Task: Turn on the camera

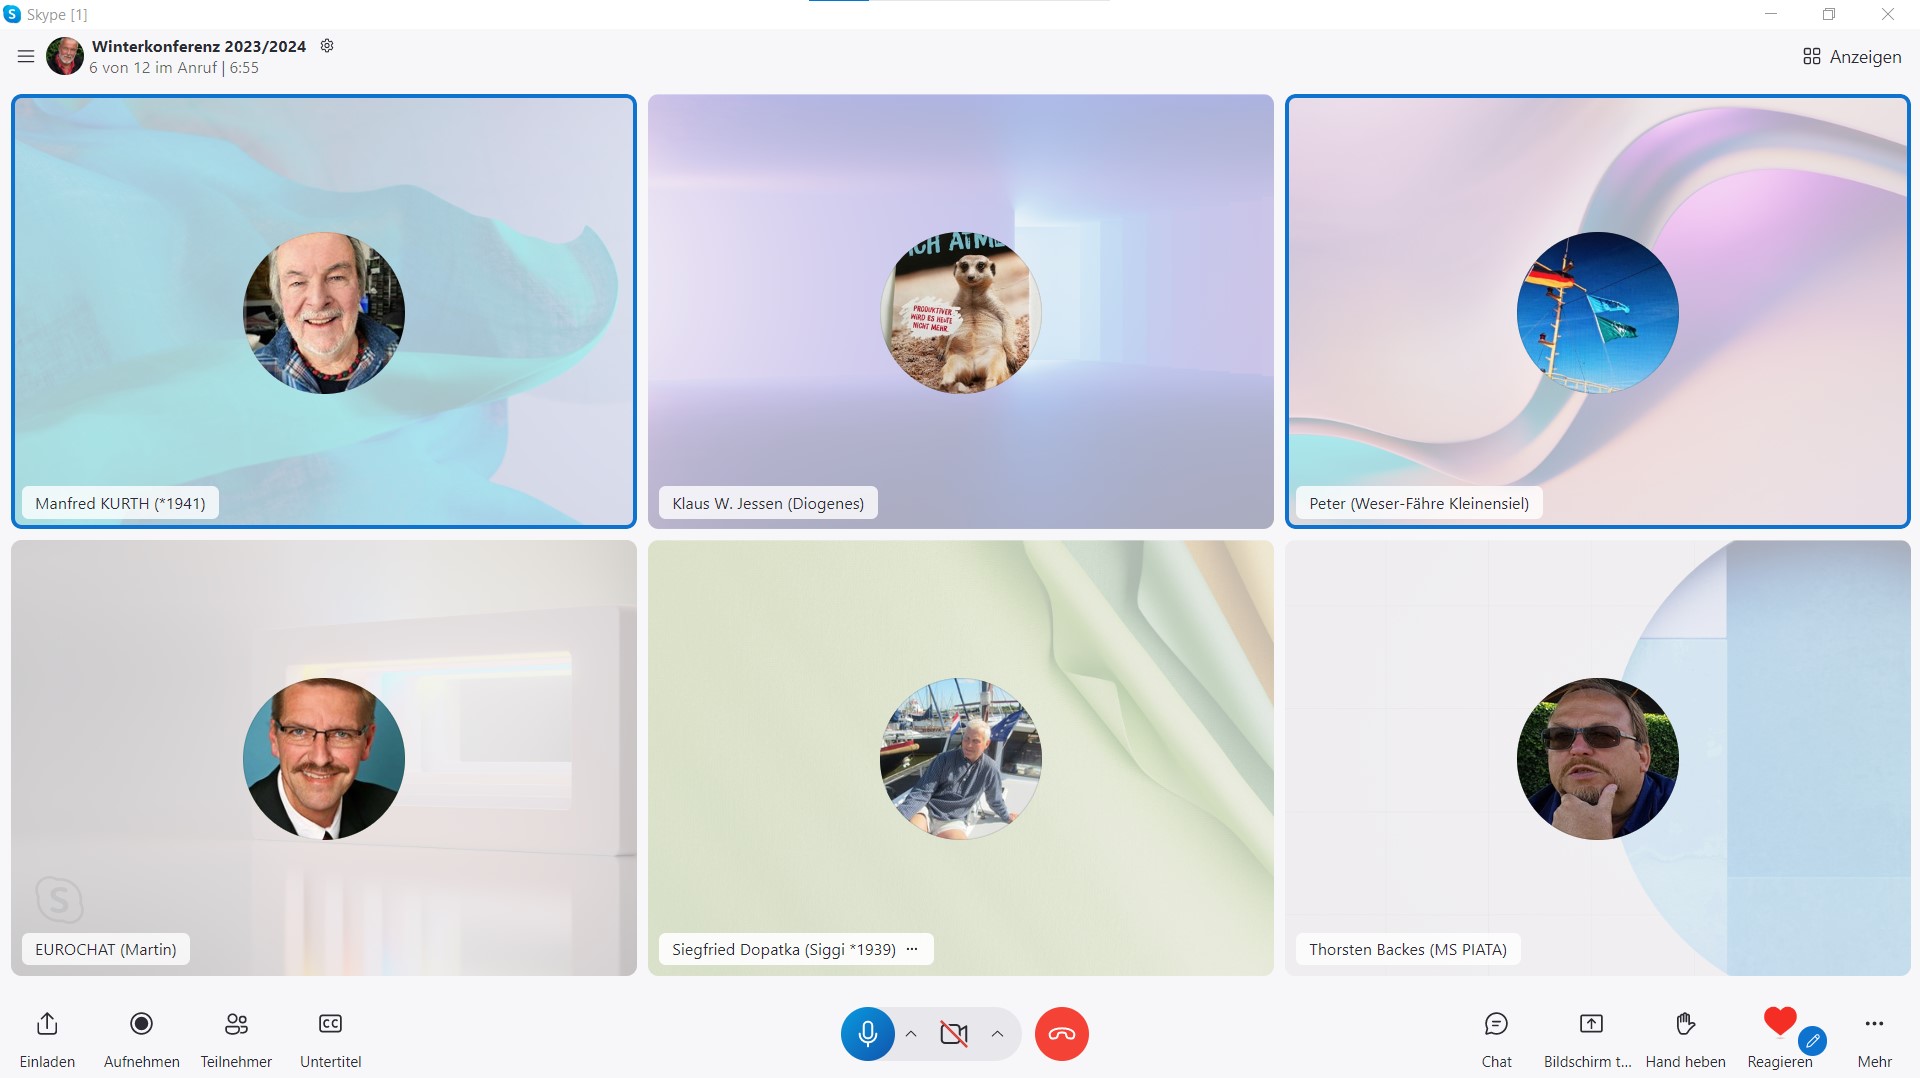Action: pyautogui.click(x=954, y=1034)
